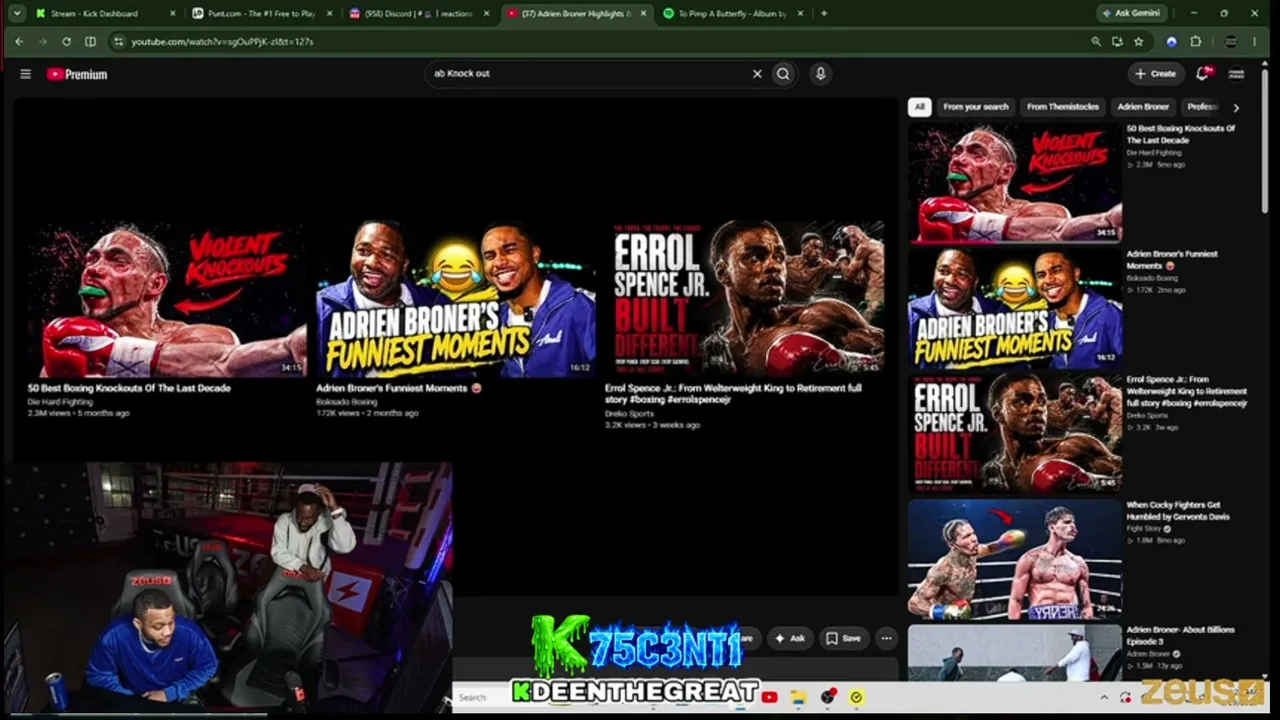Image resolution: width=1280 pixels, height=720 pixels.
Task: Open Chrome tab search dropdown
Action: 17,14
